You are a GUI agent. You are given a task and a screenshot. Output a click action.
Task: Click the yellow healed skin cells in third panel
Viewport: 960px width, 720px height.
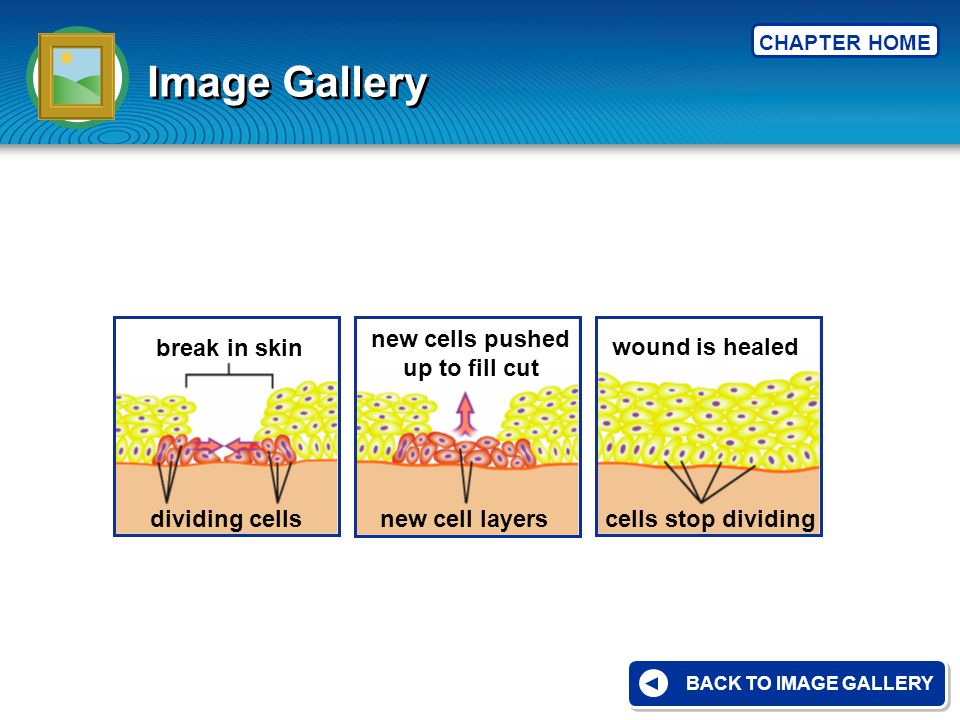(x=708, y=421)
